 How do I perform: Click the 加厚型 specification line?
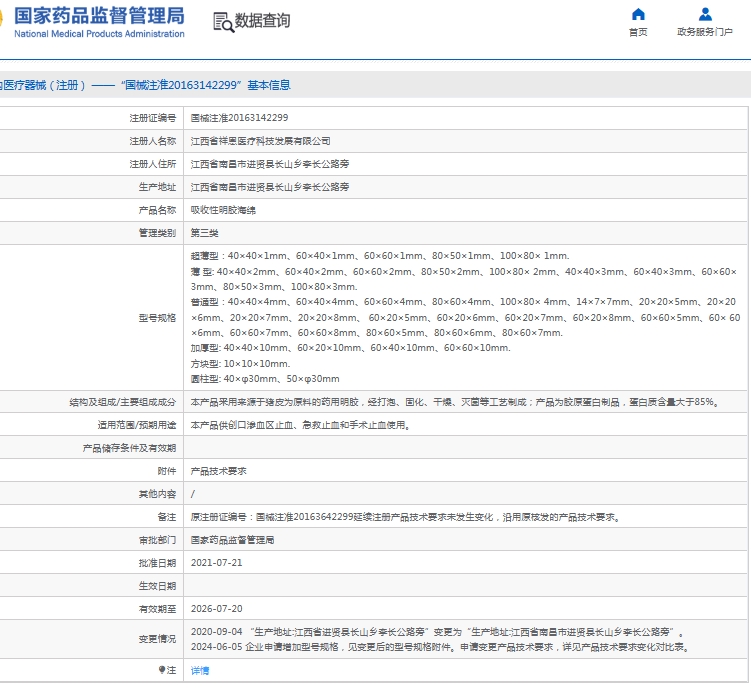(351, 348)
